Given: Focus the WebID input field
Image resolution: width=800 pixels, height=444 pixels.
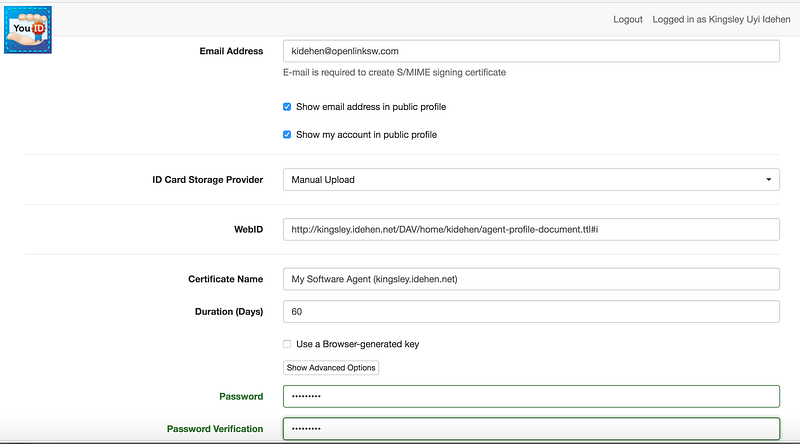Looking at the screenshot, I should click(x=531, y=230).
